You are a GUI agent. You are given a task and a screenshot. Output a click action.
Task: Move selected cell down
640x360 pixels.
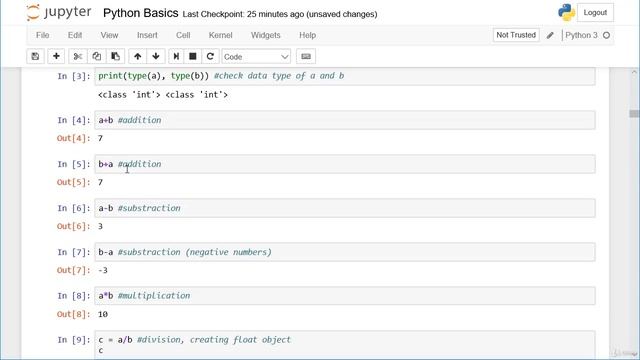coord(156,56)
